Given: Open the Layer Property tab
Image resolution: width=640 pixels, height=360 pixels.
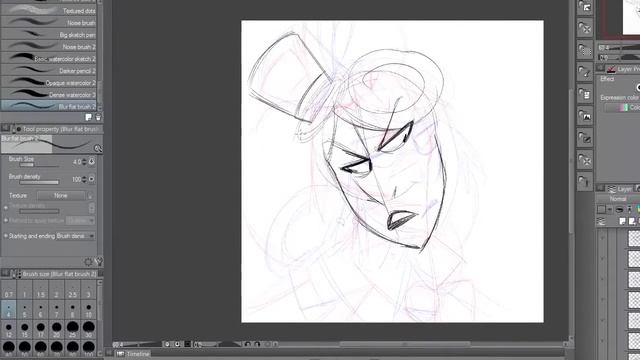Looking at the screenshot, I should click(623, 69).
